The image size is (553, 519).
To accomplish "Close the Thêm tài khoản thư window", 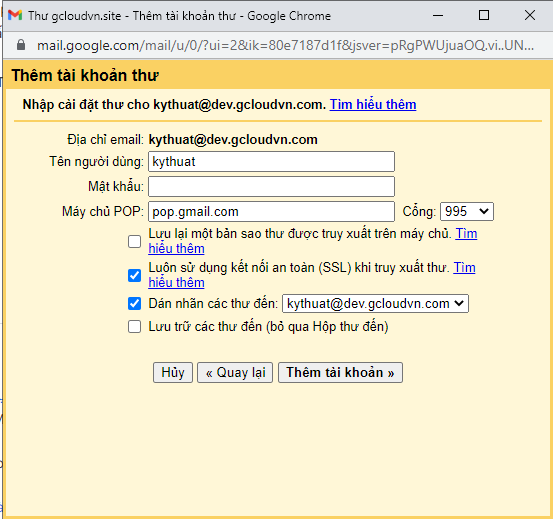I will pyautogui.click(x=530, y=15).
